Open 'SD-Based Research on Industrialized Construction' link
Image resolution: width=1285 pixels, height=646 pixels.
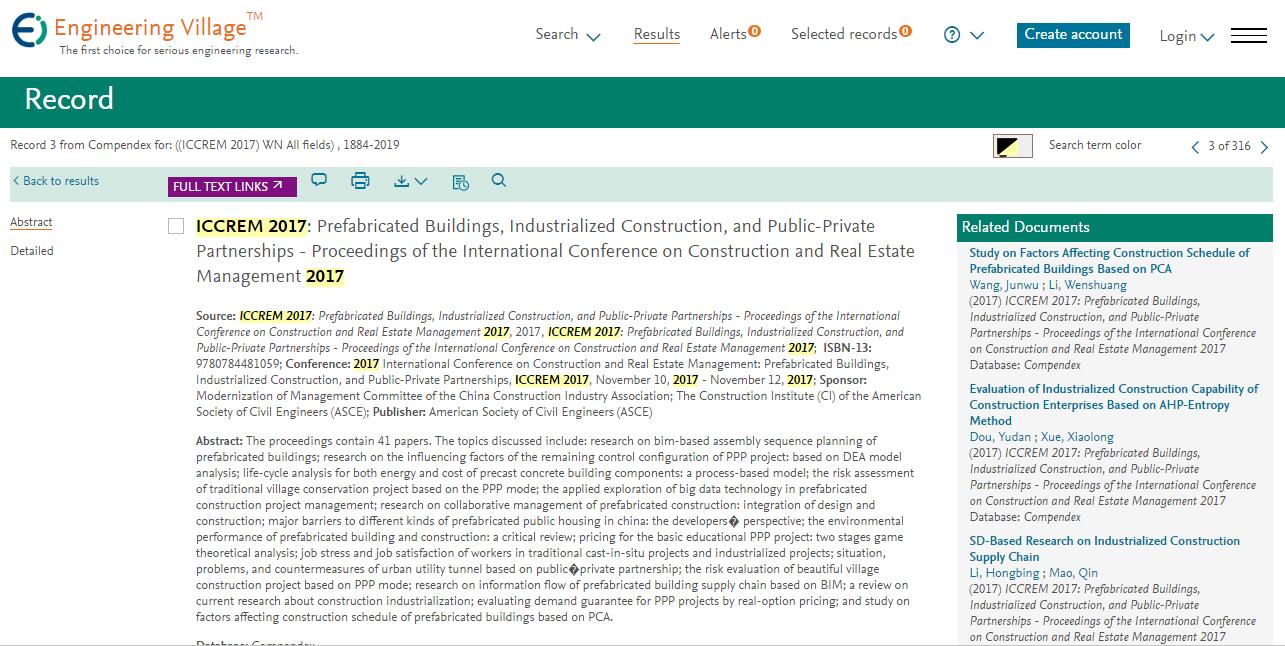point(1104,549)
